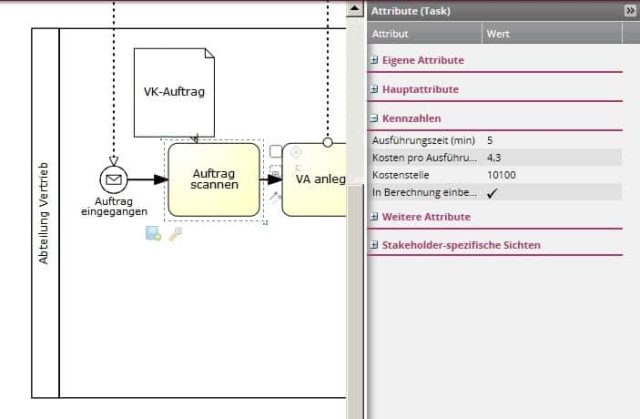The height and width of the screenshot is (419, 640).
Task: Expand the Eigene Attribute section
Action: (375, 60)
